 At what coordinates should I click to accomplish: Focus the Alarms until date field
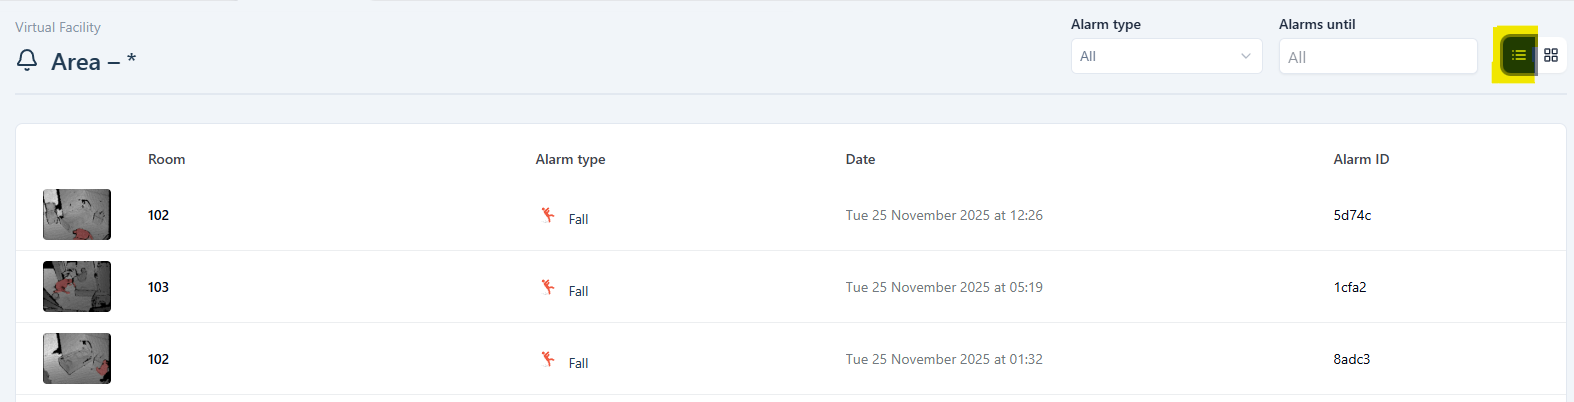click(x=1377, y=57)
